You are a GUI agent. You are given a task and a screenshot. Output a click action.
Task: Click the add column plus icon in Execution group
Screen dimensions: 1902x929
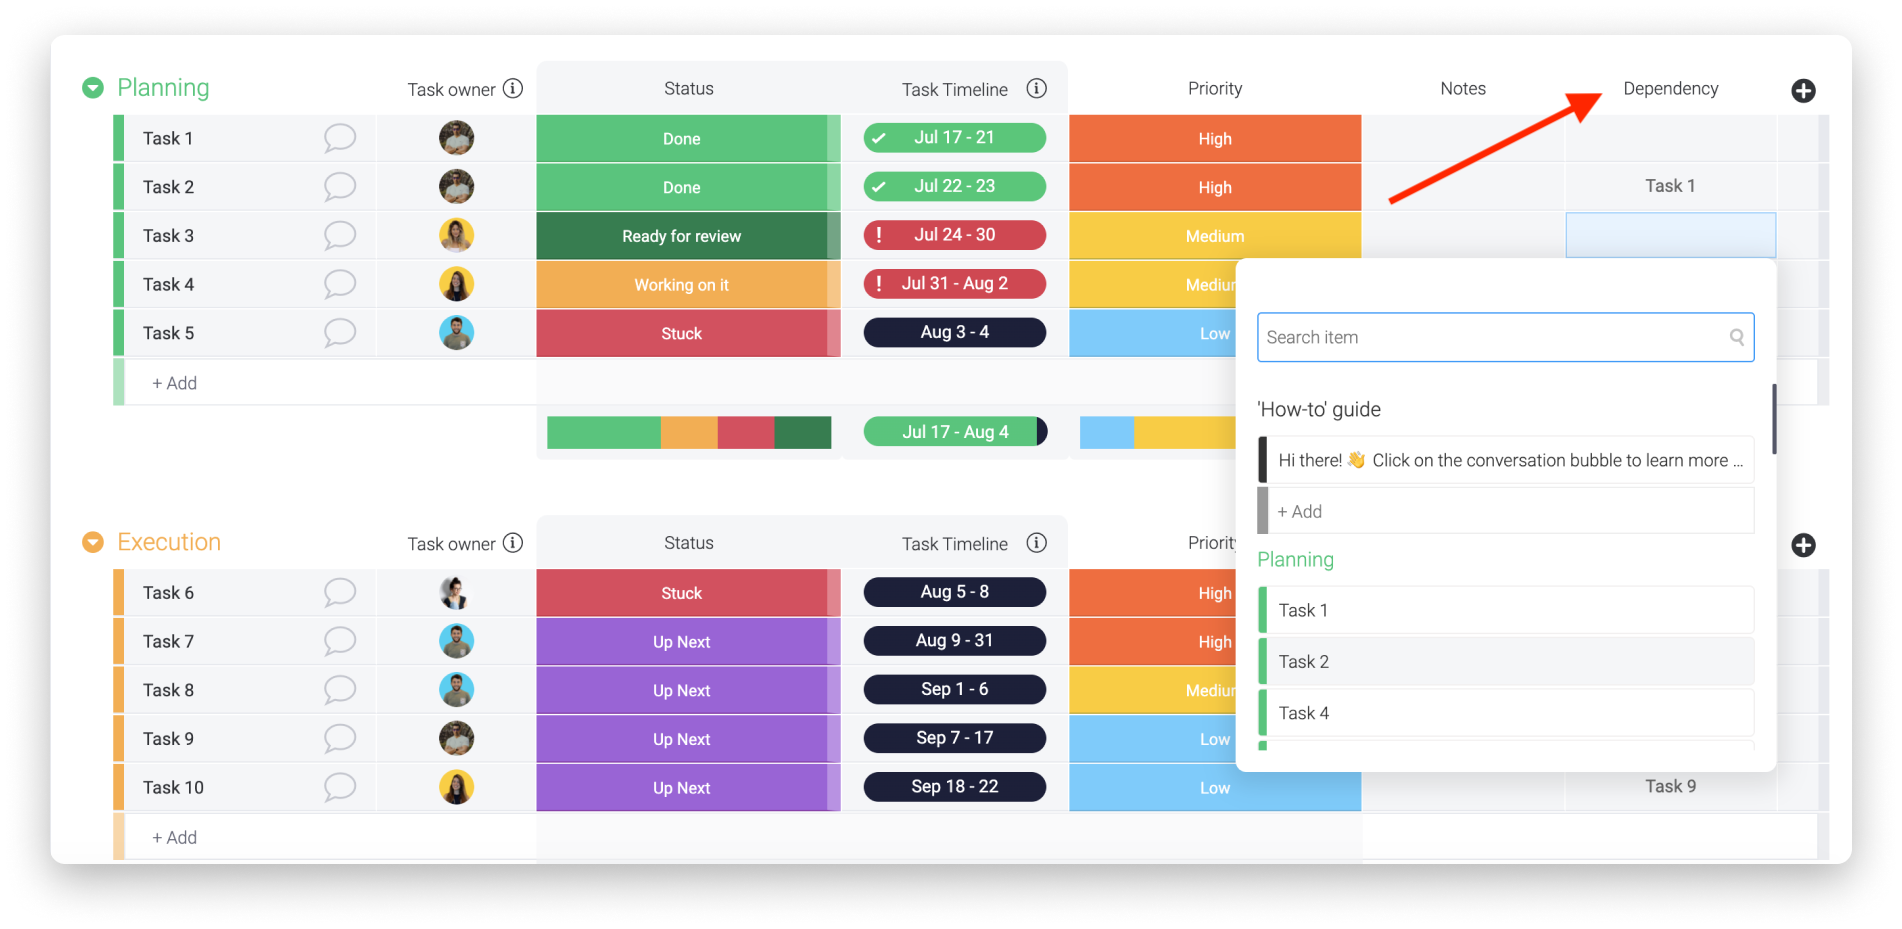(1803, 545)
